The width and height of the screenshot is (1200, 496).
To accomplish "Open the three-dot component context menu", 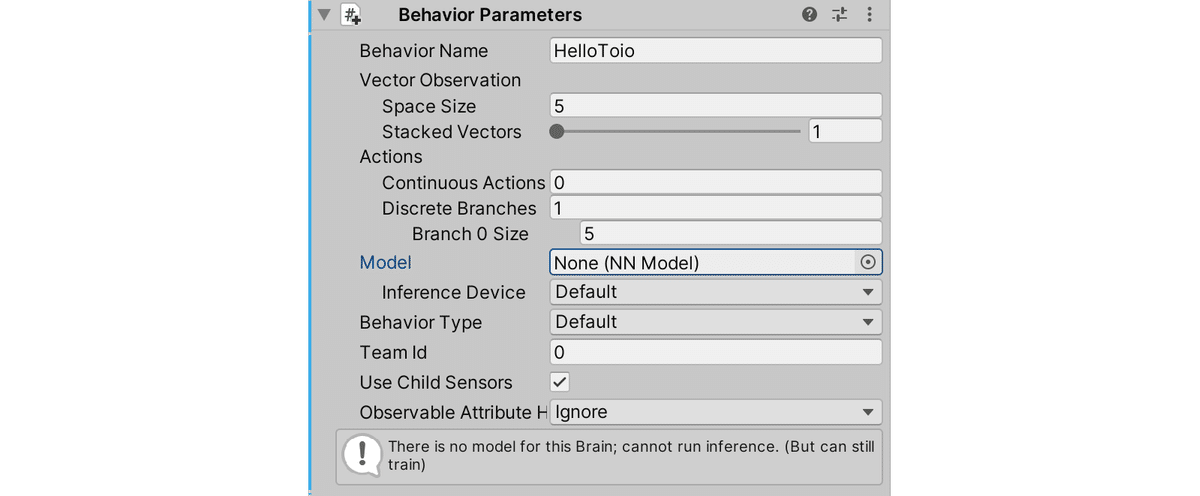I will coord(869,15).
